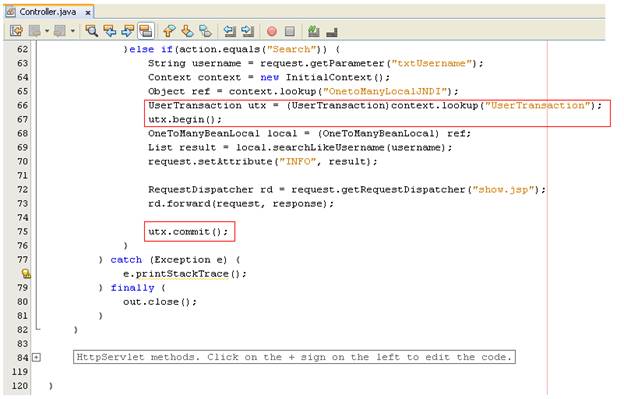Click the lightbulb hint icon in gutter
The height and width of the screenshot is (399, 624).
(x=26, y=274)
